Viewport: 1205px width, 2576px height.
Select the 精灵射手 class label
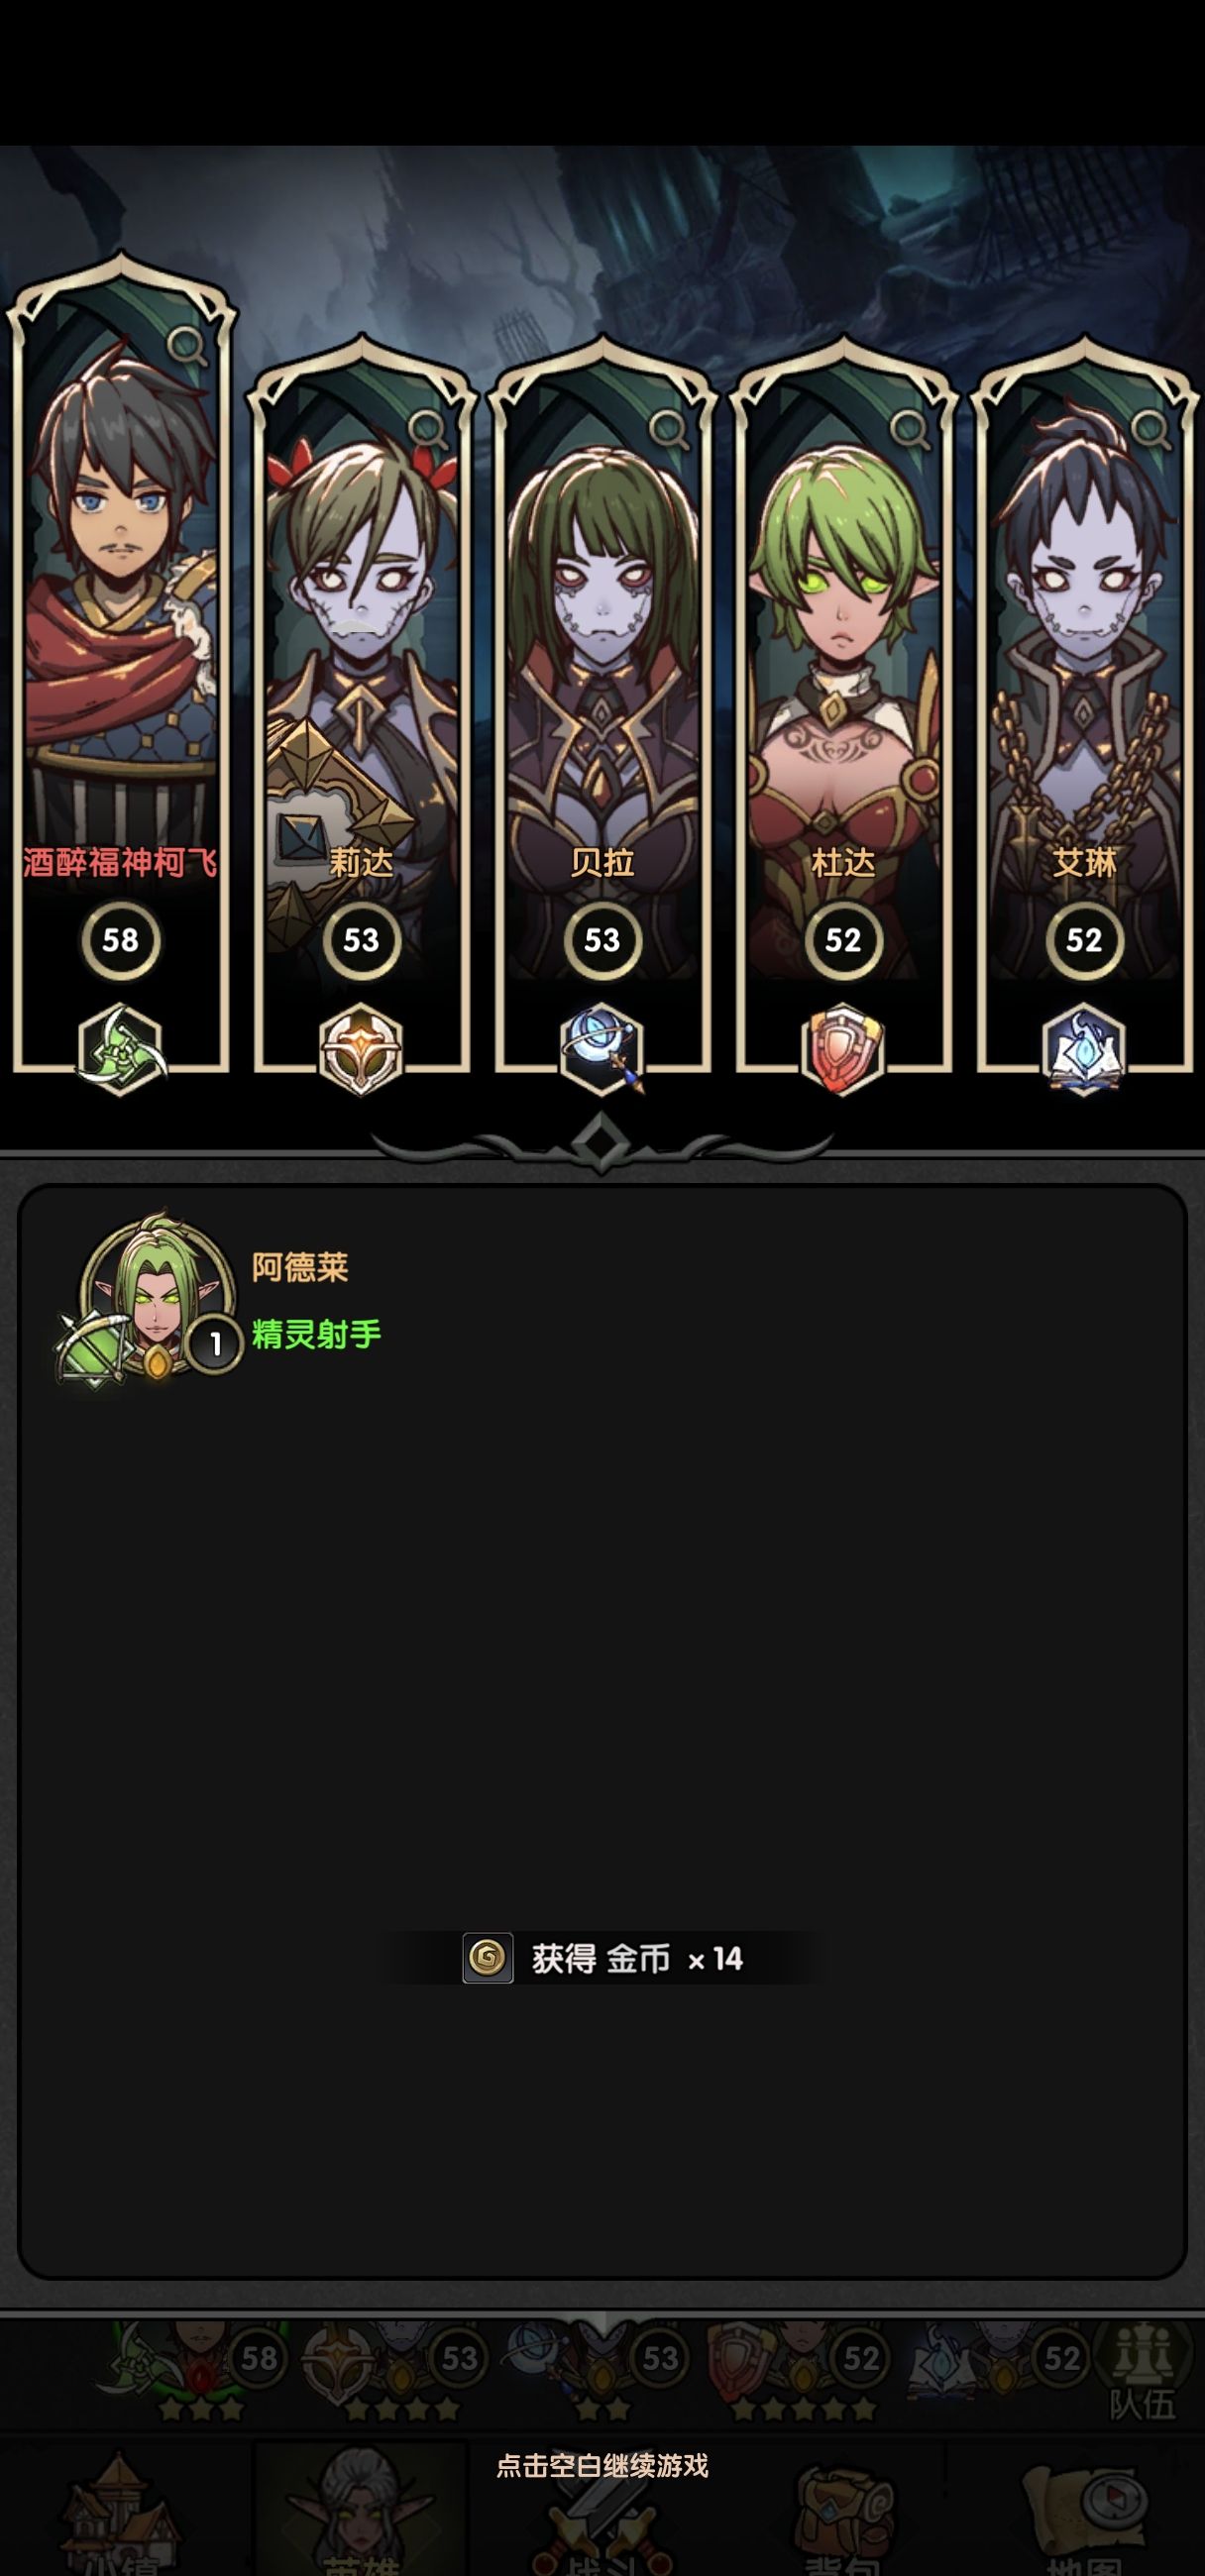click(316, 1334)
